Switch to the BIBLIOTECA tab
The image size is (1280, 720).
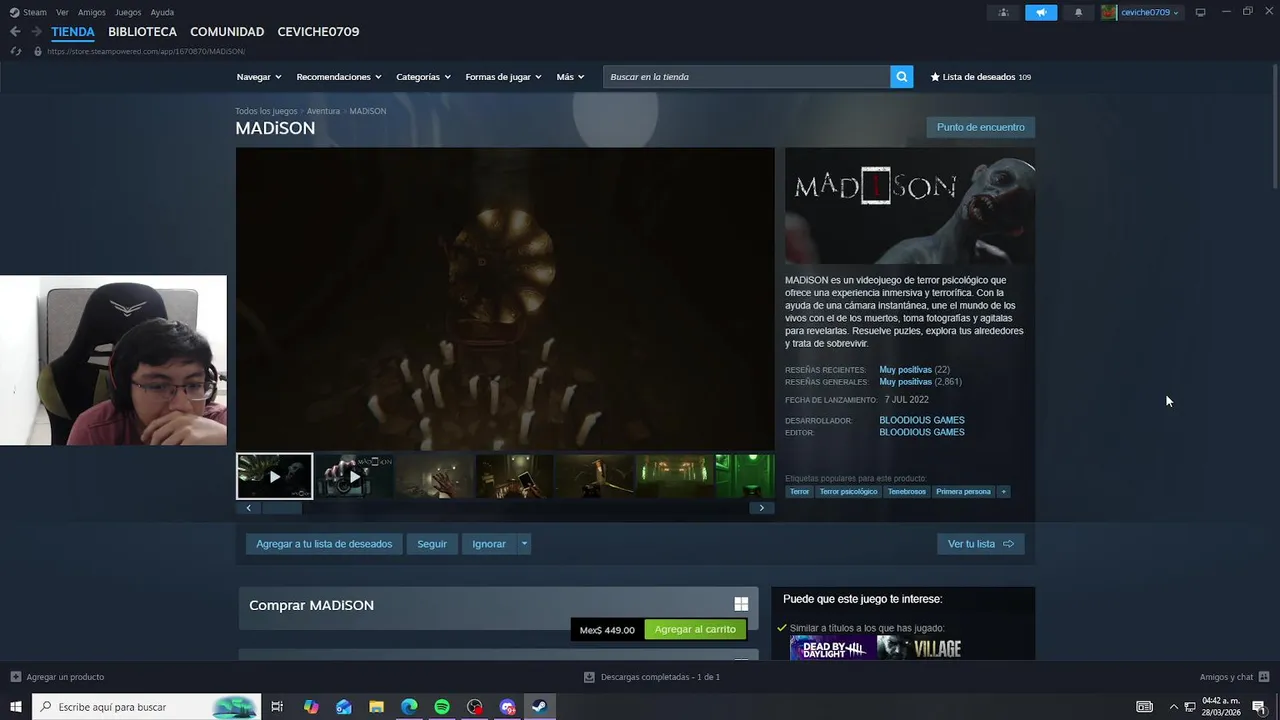142,32
